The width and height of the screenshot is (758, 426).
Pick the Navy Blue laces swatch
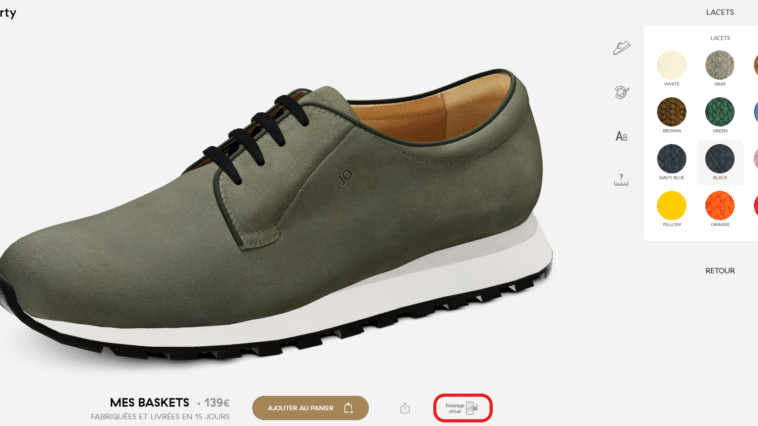point(671,159)
